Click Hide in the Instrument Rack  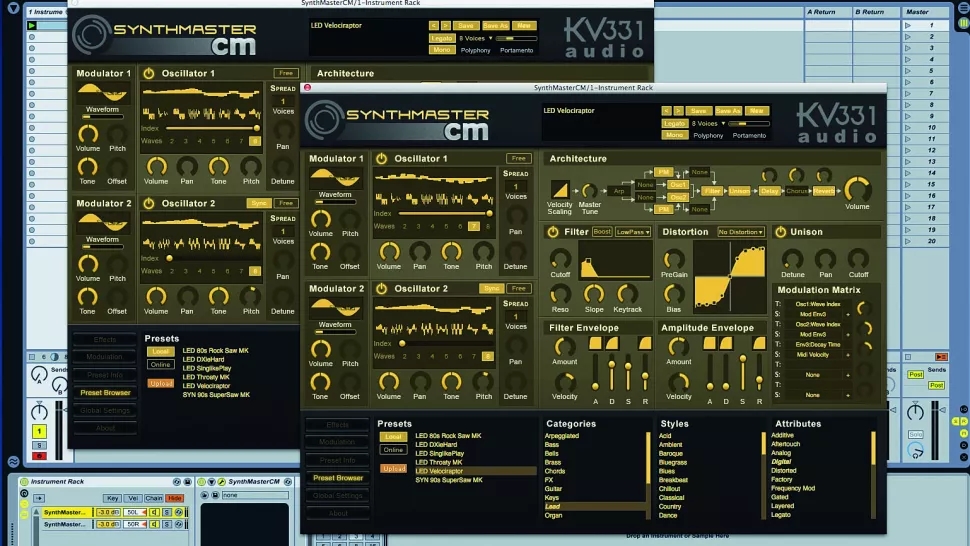click(x=176, y=498)
